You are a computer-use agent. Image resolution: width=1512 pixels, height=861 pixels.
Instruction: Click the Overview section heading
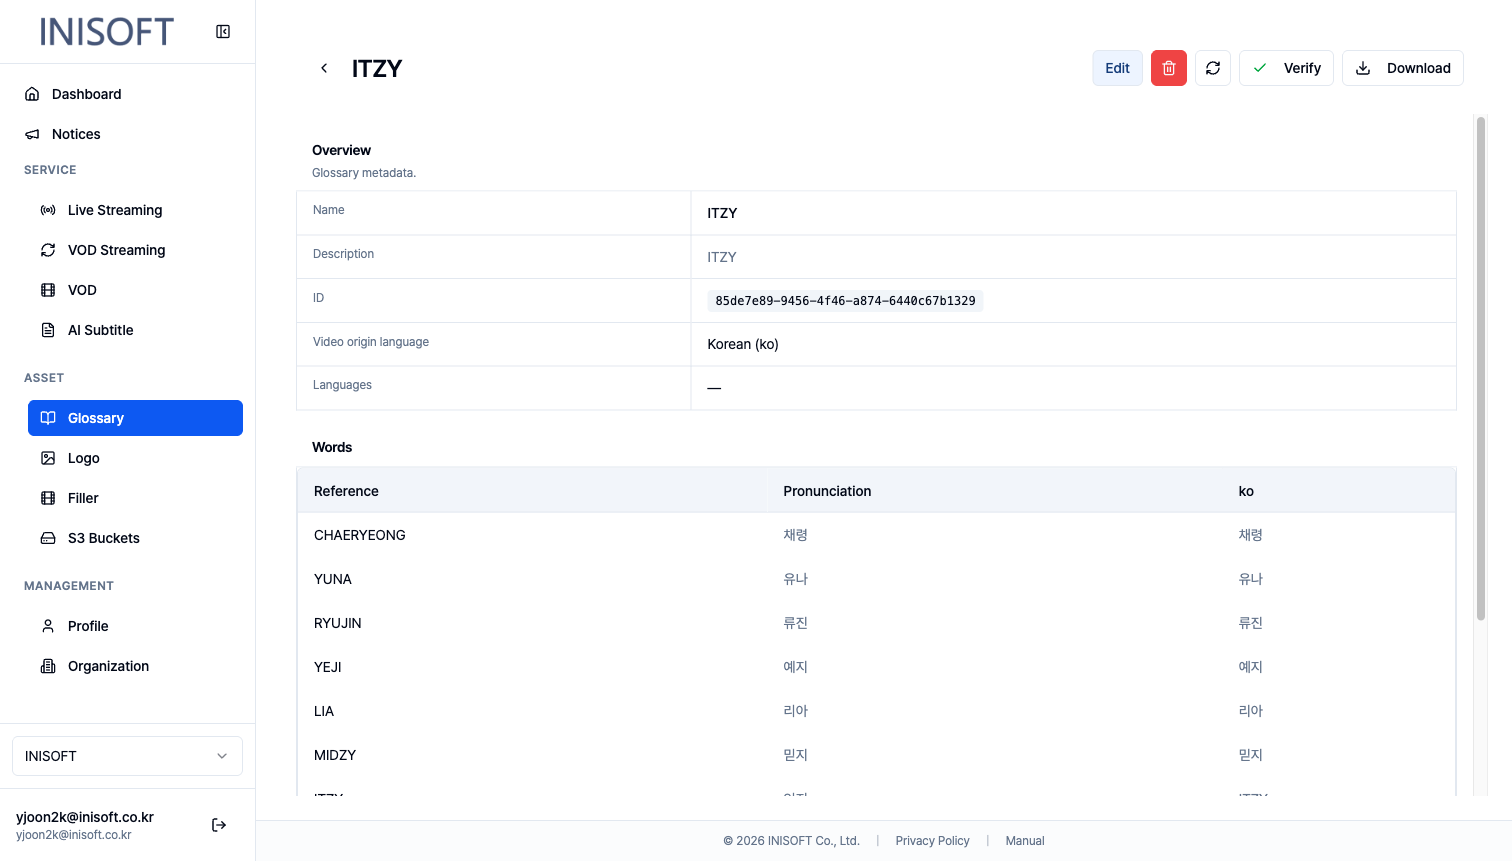pos(341,150)
